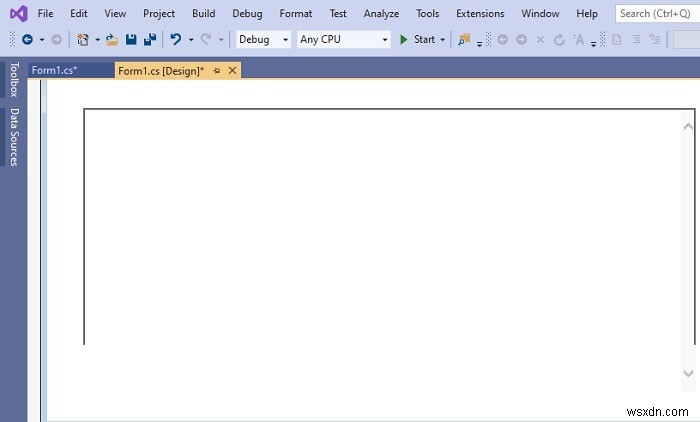Open the Analyze menu
Viewport: 700px width, 422px height.
[x=381, y=14]
